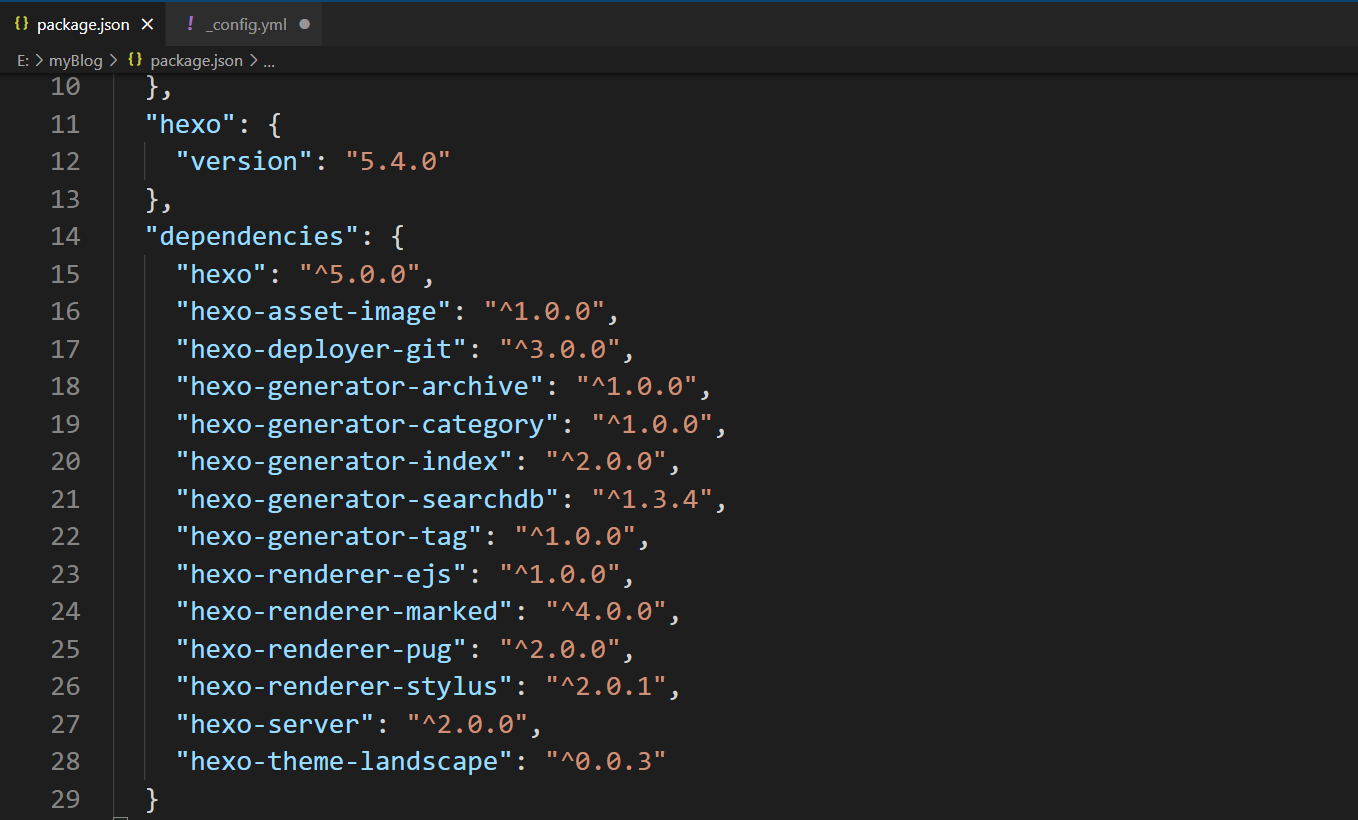Click the "^2.0.1" value
The image size is (1358, 820).
(606, 687)
